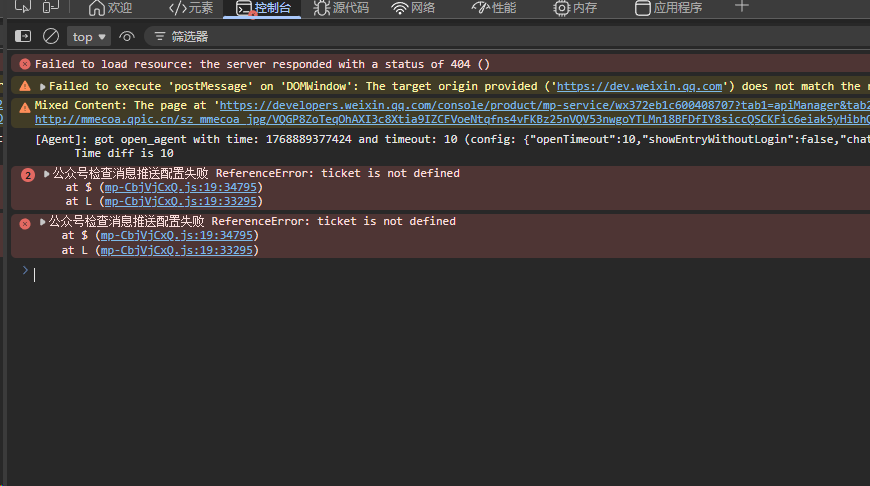Viewport: 870px width, 486px height.
Task: Open the https://dev.weixin.qq.com link
Action: (x=639, y=86)
